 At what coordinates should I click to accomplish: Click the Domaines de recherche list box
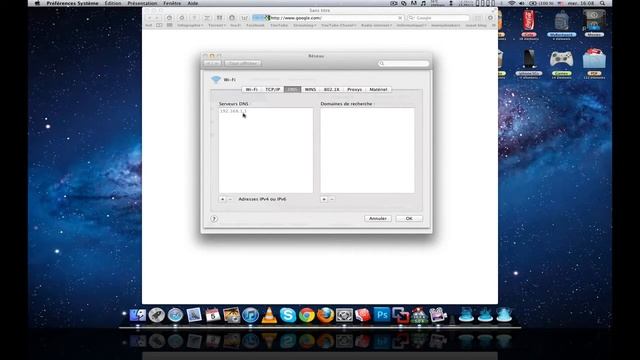point(367,151)
